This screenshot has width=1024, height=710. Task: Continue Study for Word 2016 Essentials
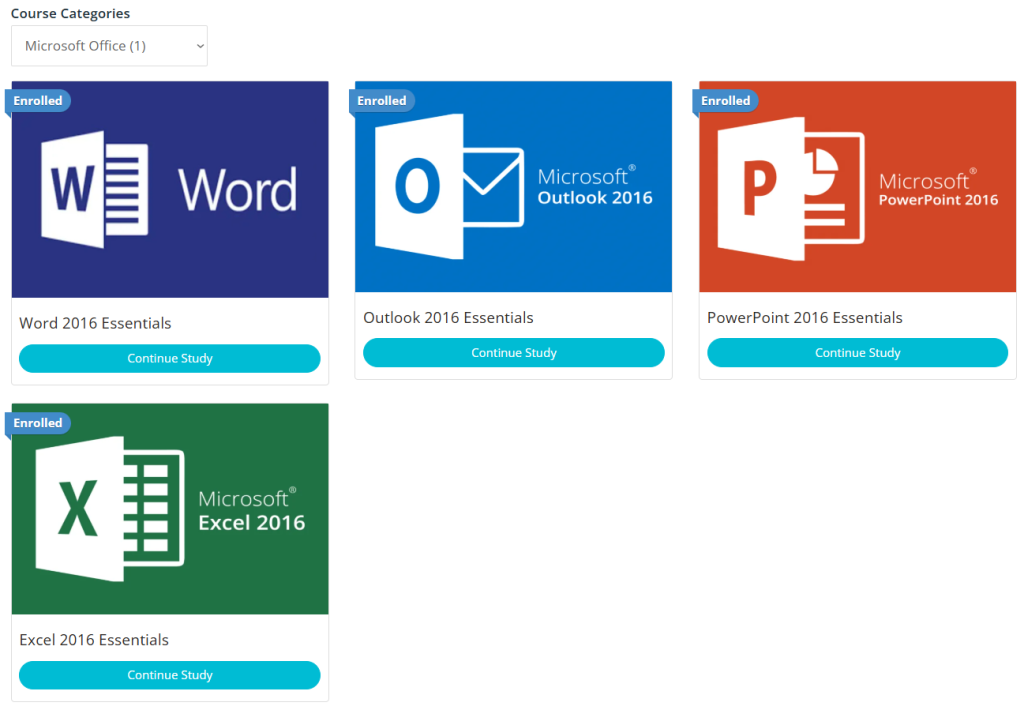(170, 359)
